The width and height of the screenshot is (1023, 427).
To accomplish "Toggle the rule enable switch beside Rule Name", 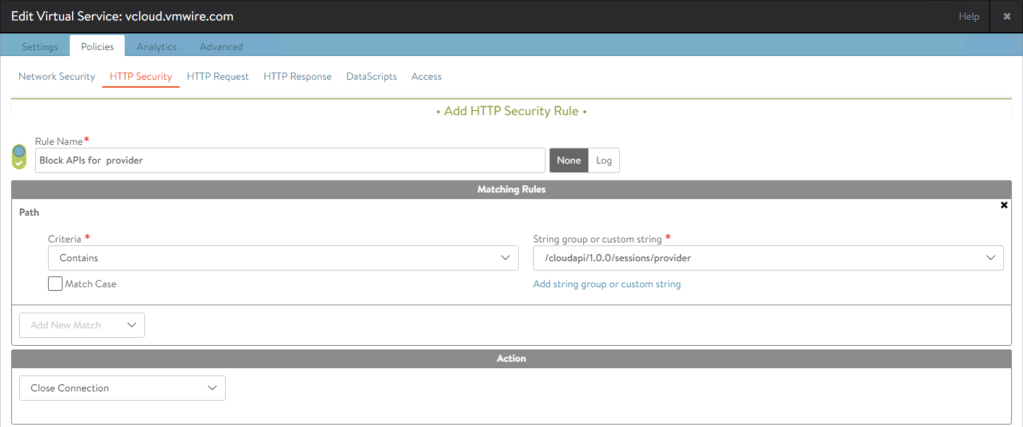I will point(19,157).
